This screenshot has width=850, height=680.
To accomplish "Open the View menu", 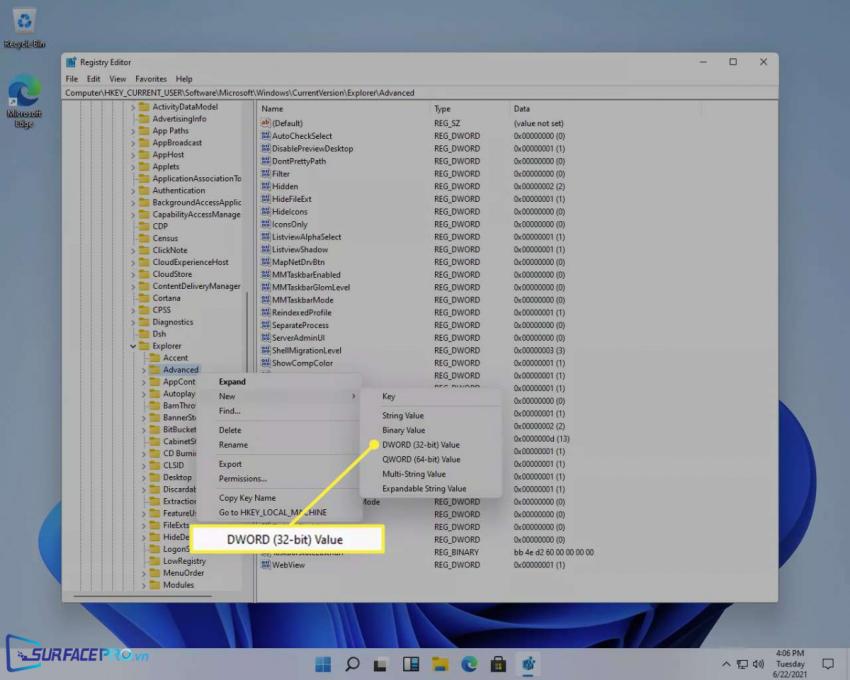I will click(x=118, y=79).
